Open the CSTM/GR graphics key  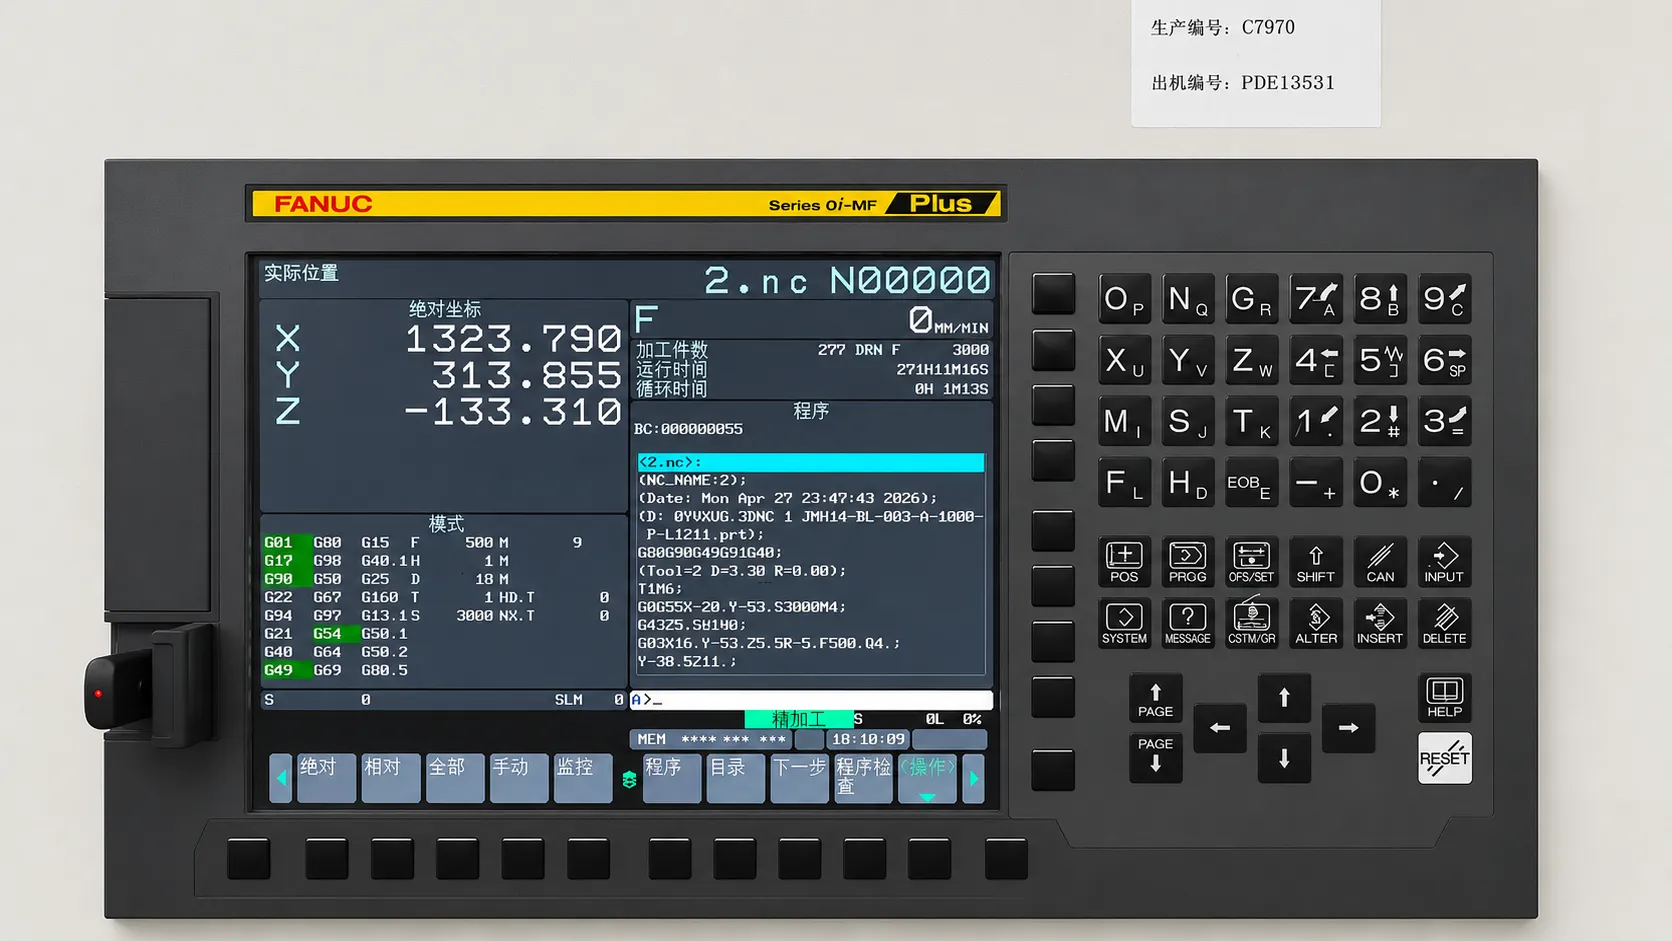click(x=1252, y=624)
